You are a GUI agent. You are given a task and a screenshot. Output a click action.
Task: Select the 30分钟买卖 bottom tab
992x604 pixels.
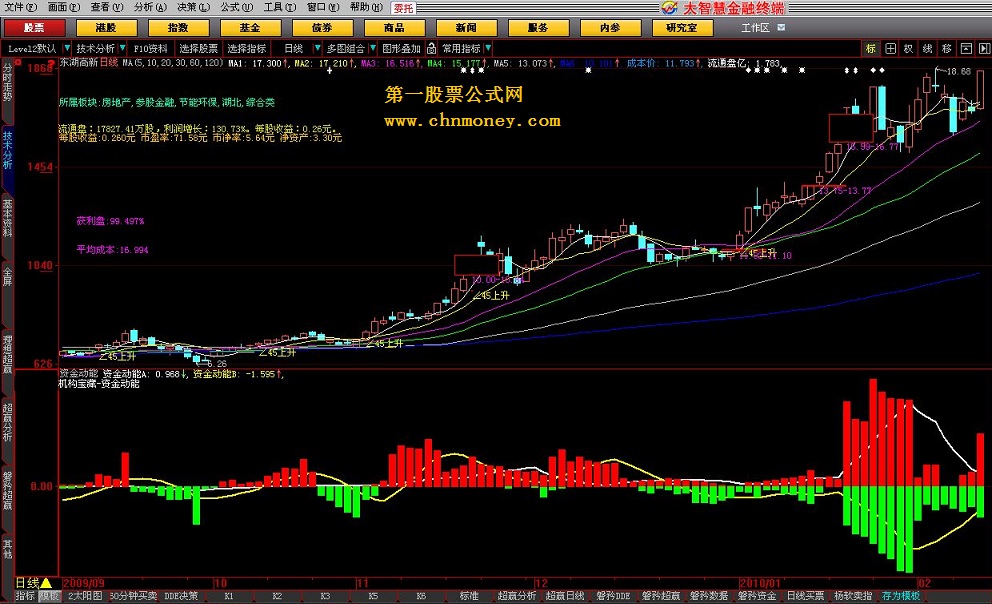click(133, 596)
